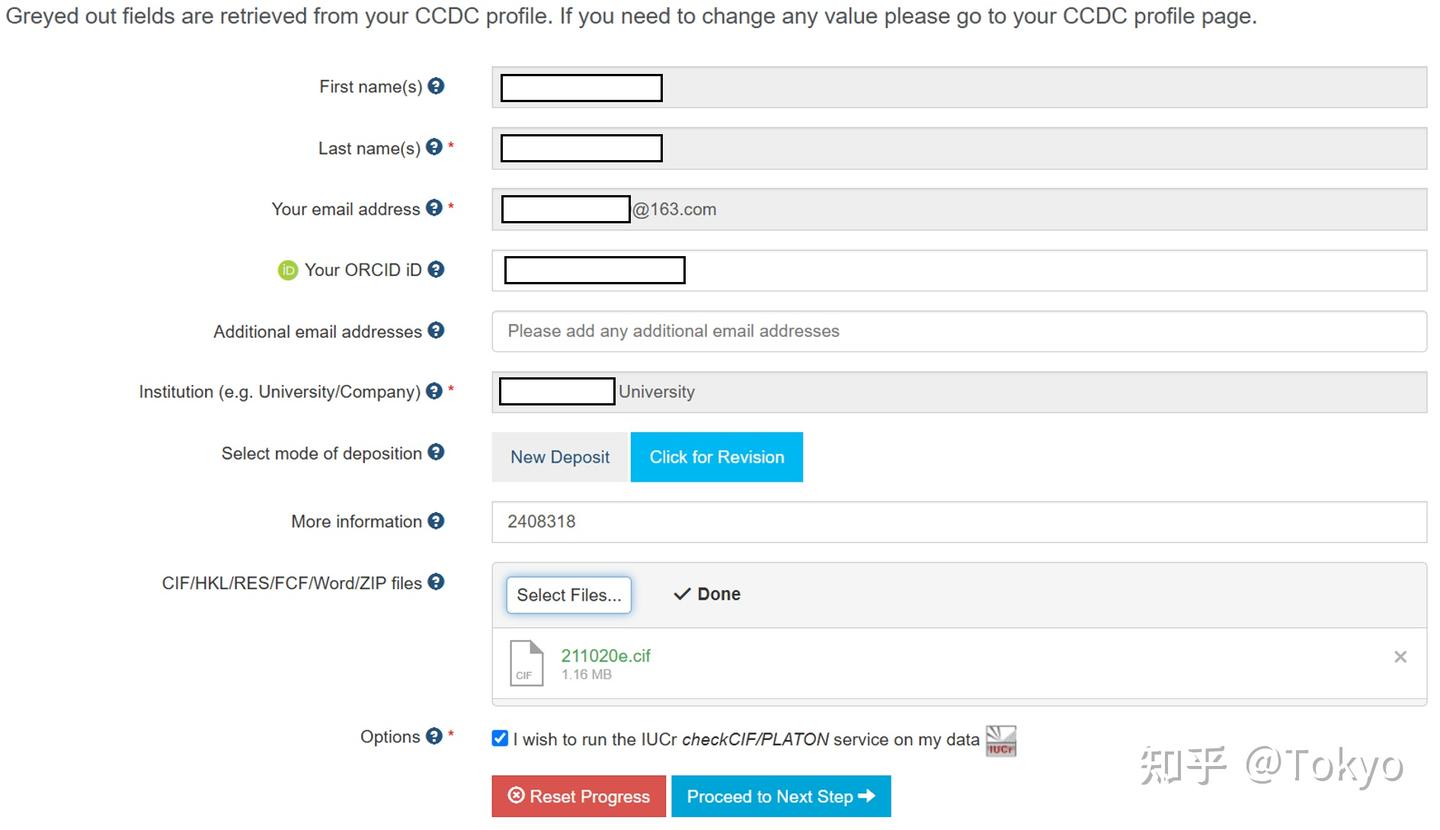Select the New Deposit mode
Screen dimensions: 1440x830
pos(560,457)
